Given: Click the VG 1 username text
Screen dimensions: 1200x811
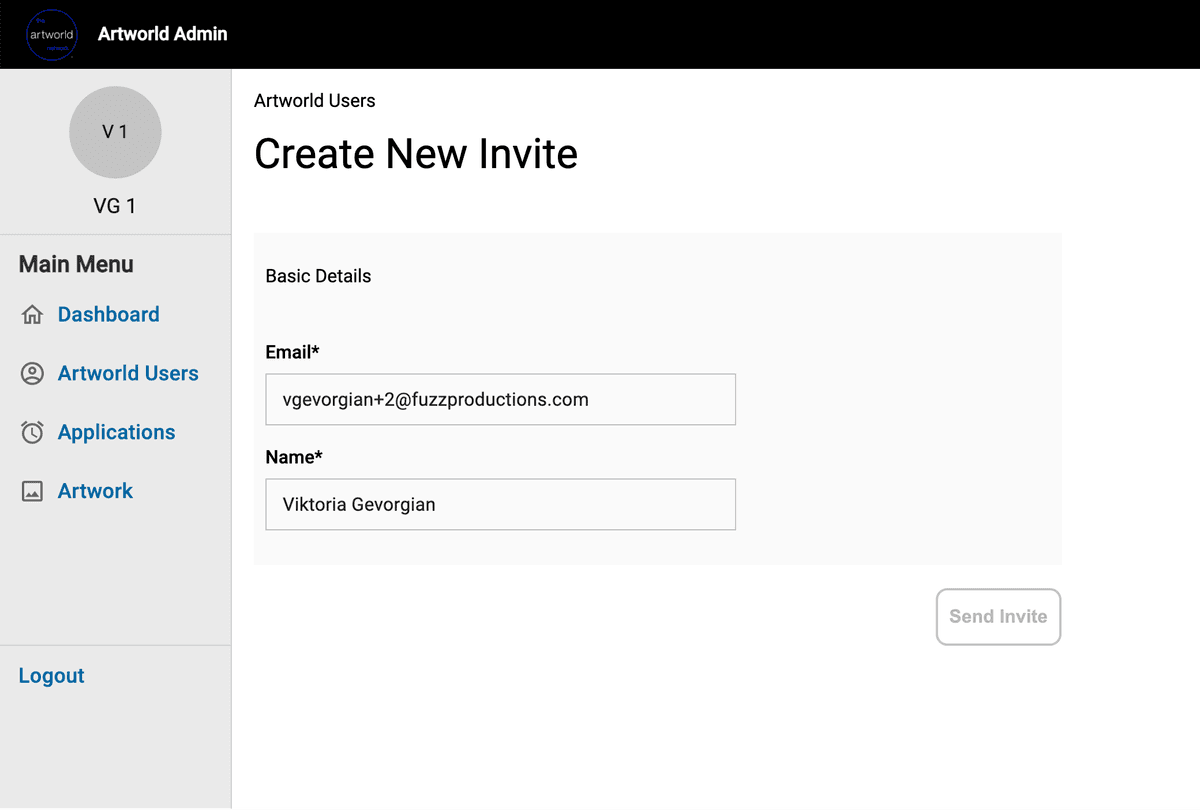Looking at the screenshot, I should point(115,207).
